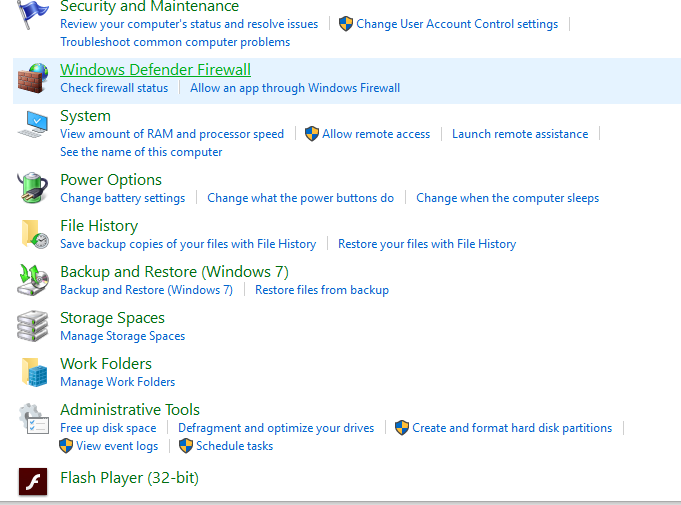Click shield icon beside Allow remote access

(311, 134)
